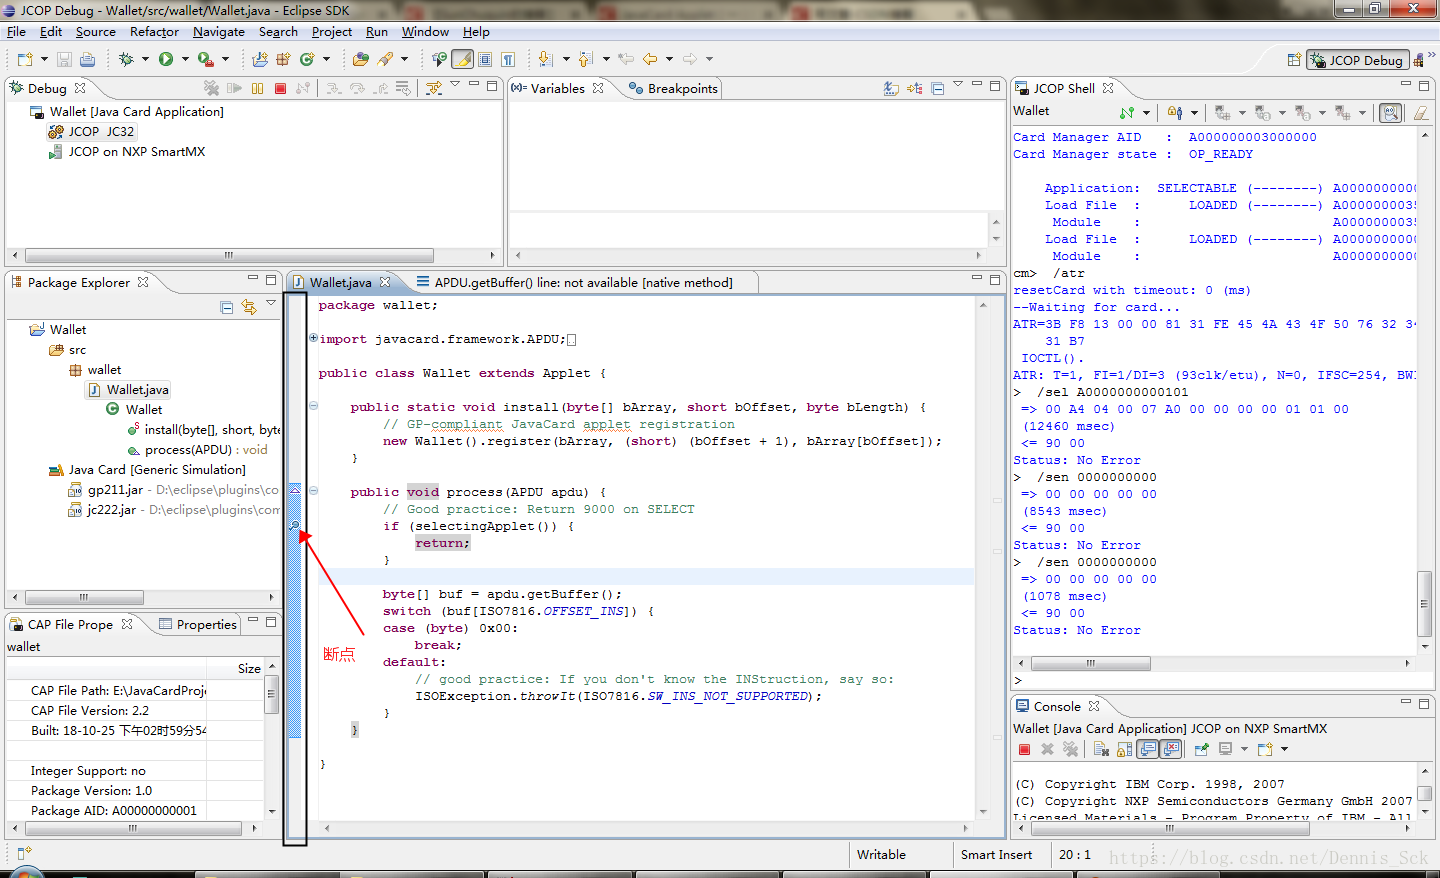Open the Debug launch dropdown arrow
The height and width of the screenshot is (878, 1440).
pyautogui.click(x=145, y=59)
